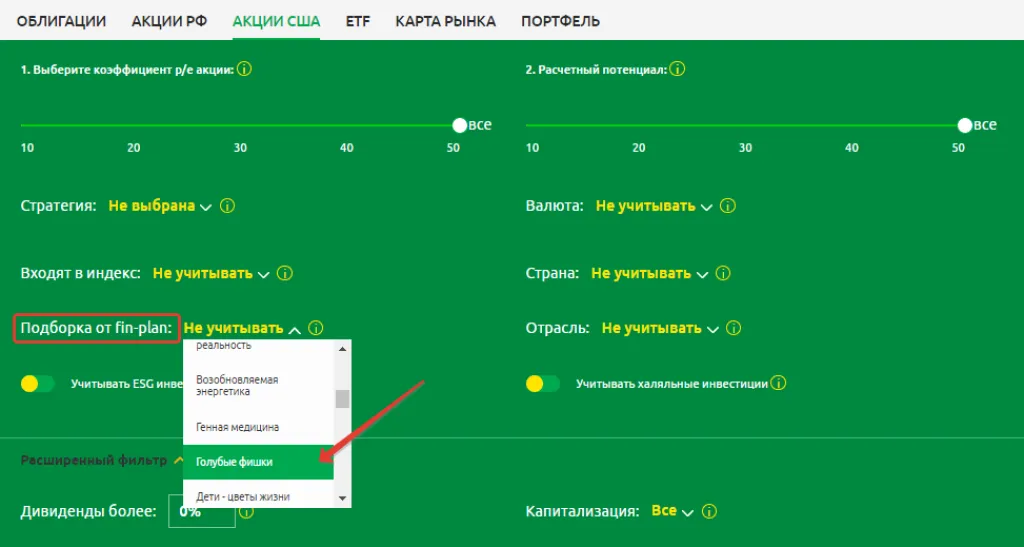The height and width of the screenshot is (547, 1024).
Task: Click the Дивиденды более input field
Action: click(x=201, y=512)
